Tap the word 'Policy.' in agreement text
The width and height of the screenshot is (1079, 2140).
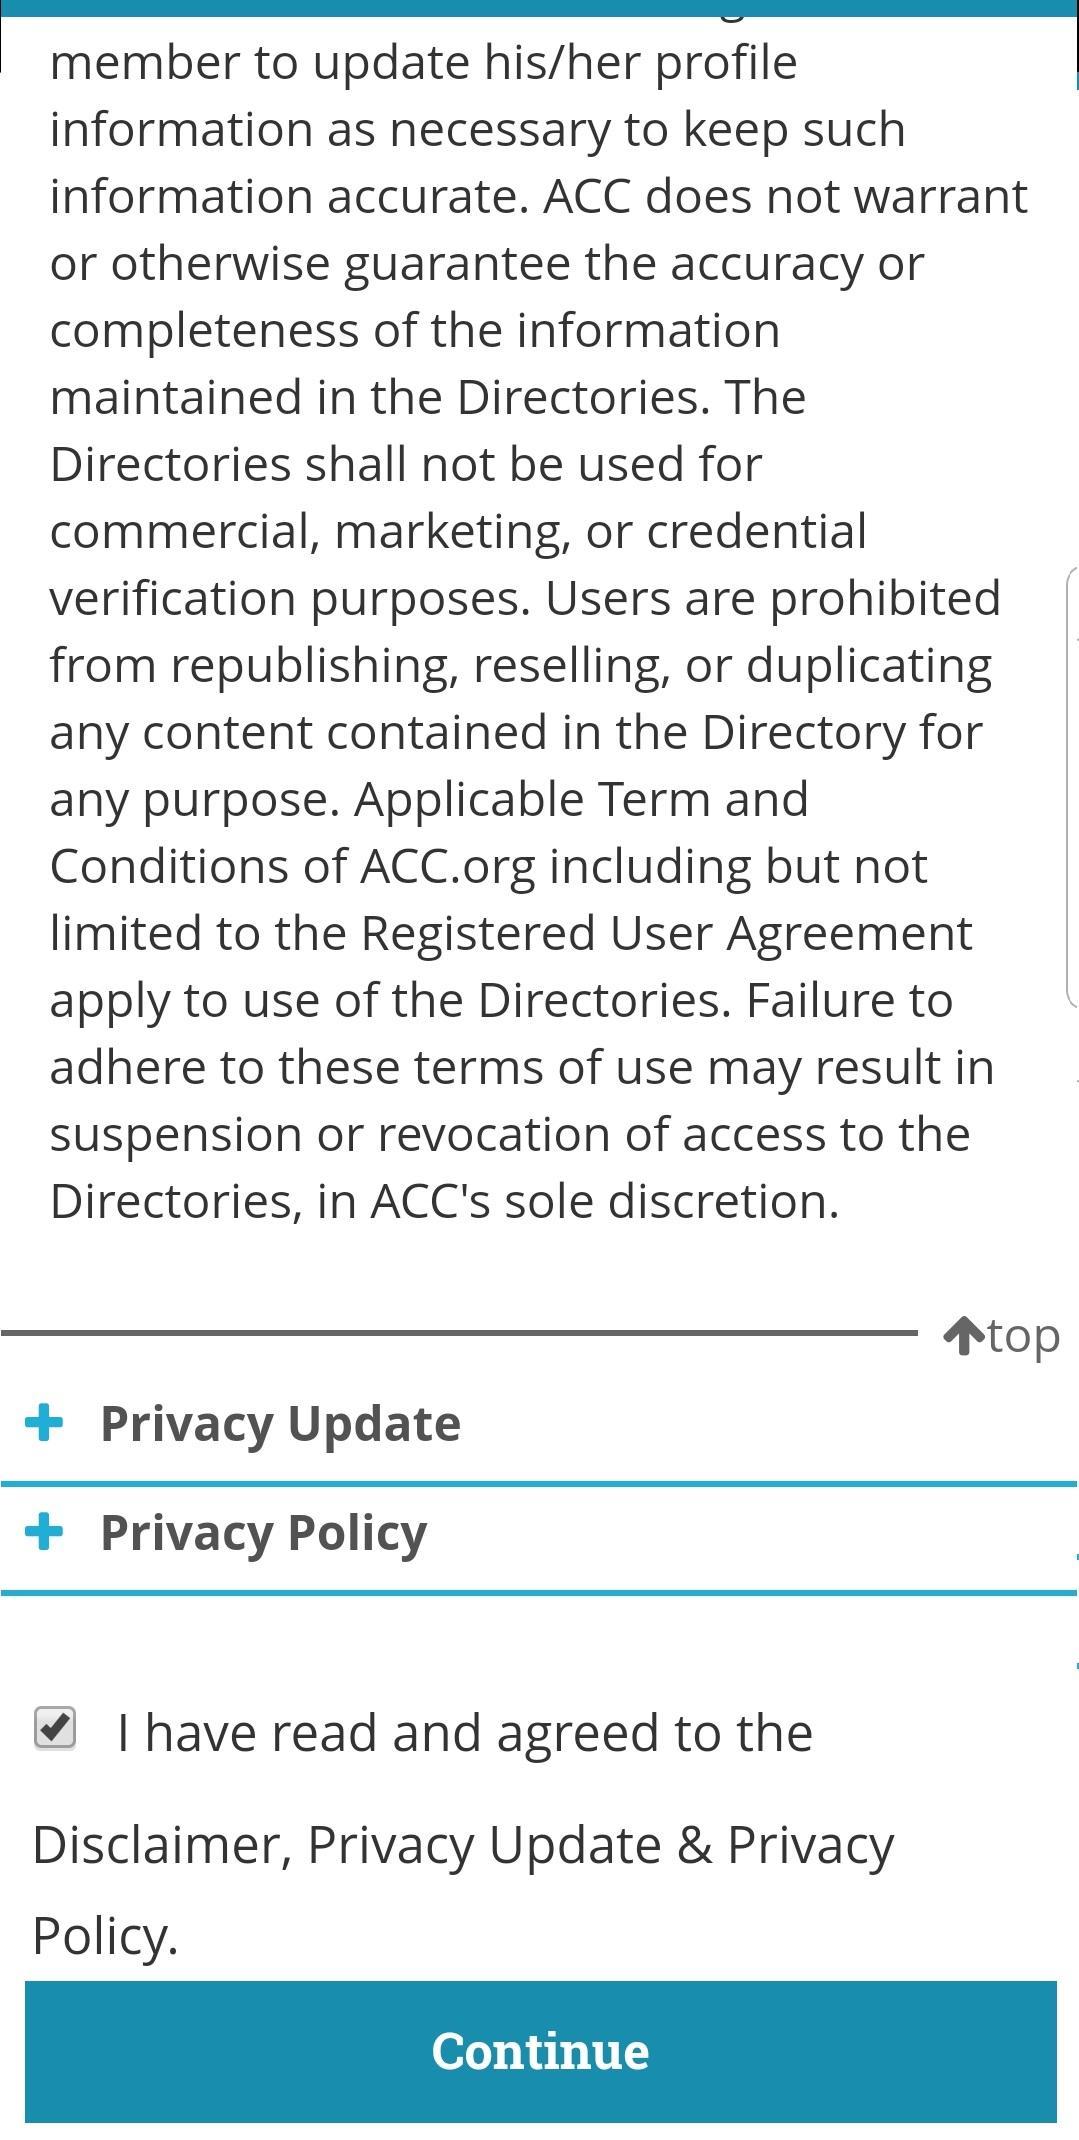[105, 1936]
